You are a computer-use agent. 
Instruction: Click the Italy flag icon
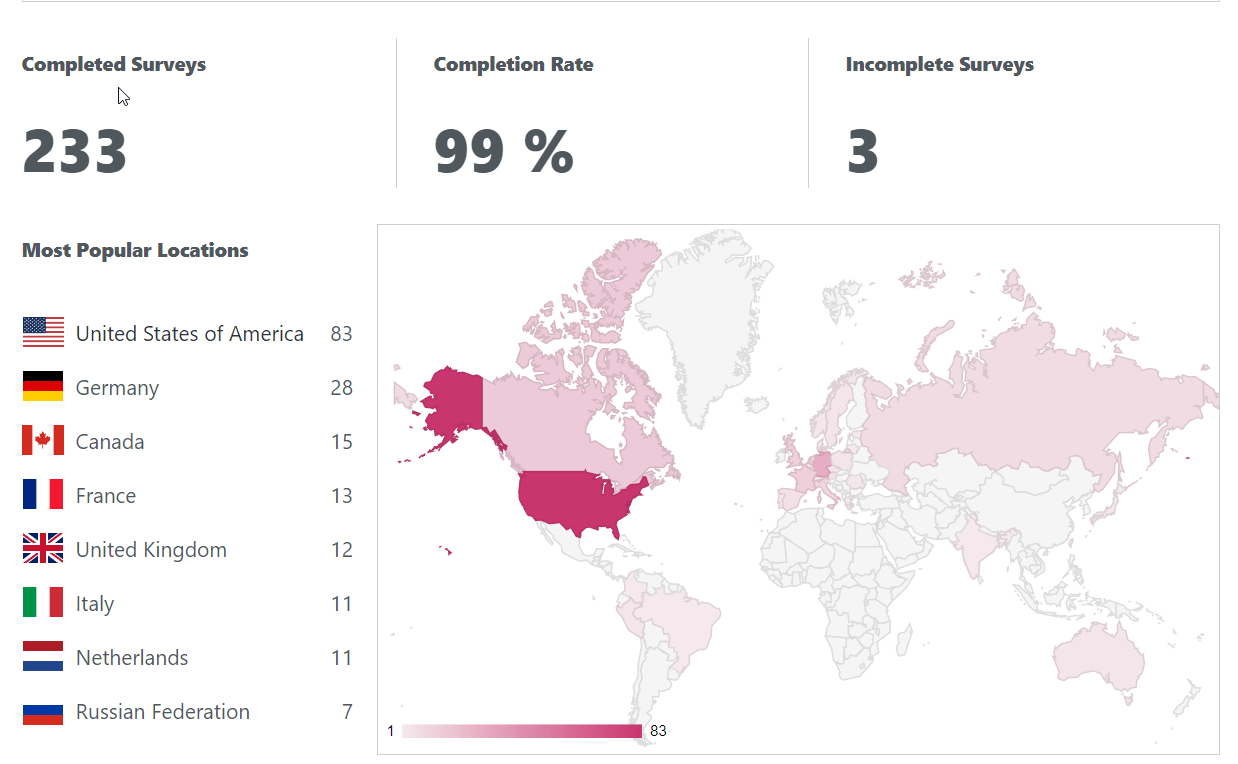(x=43, y=603)
